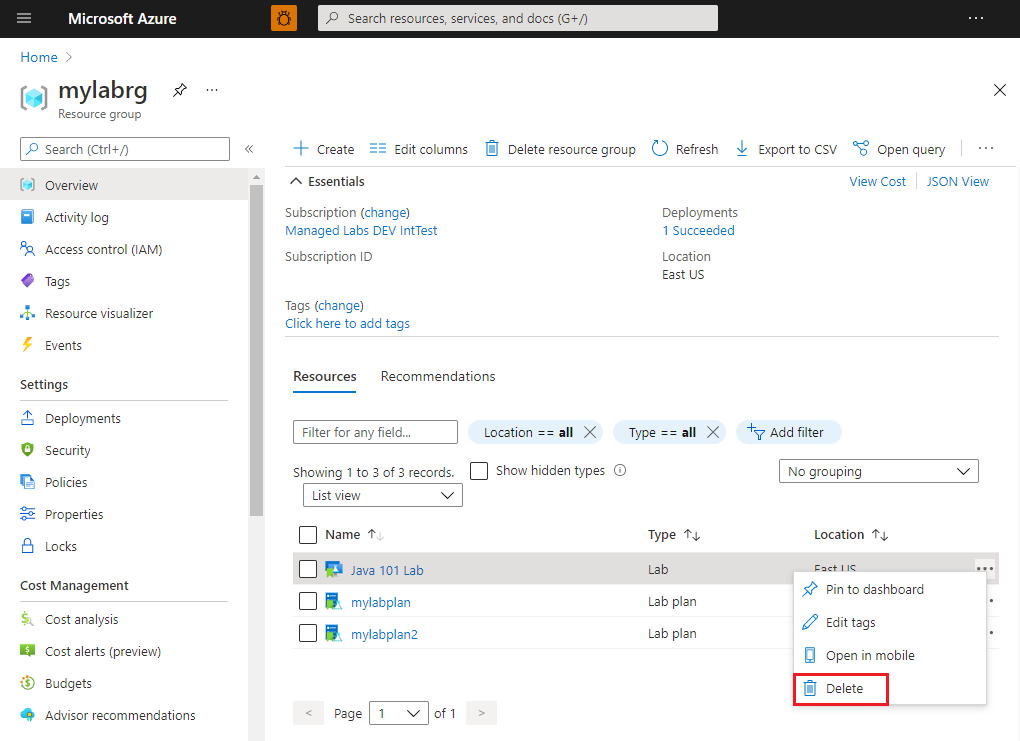Click the Home breadcrumb link

(x=39, y=57)
